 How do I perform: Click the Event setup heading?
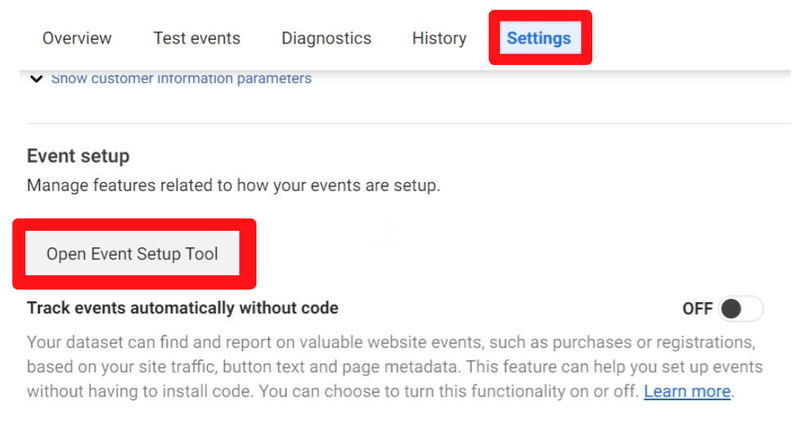78,156
